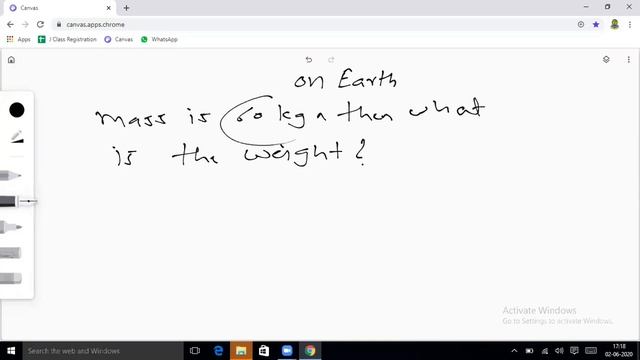Go back to the previous page
The height and width of the screenshot is (360, 640).
tap(10, 24)
